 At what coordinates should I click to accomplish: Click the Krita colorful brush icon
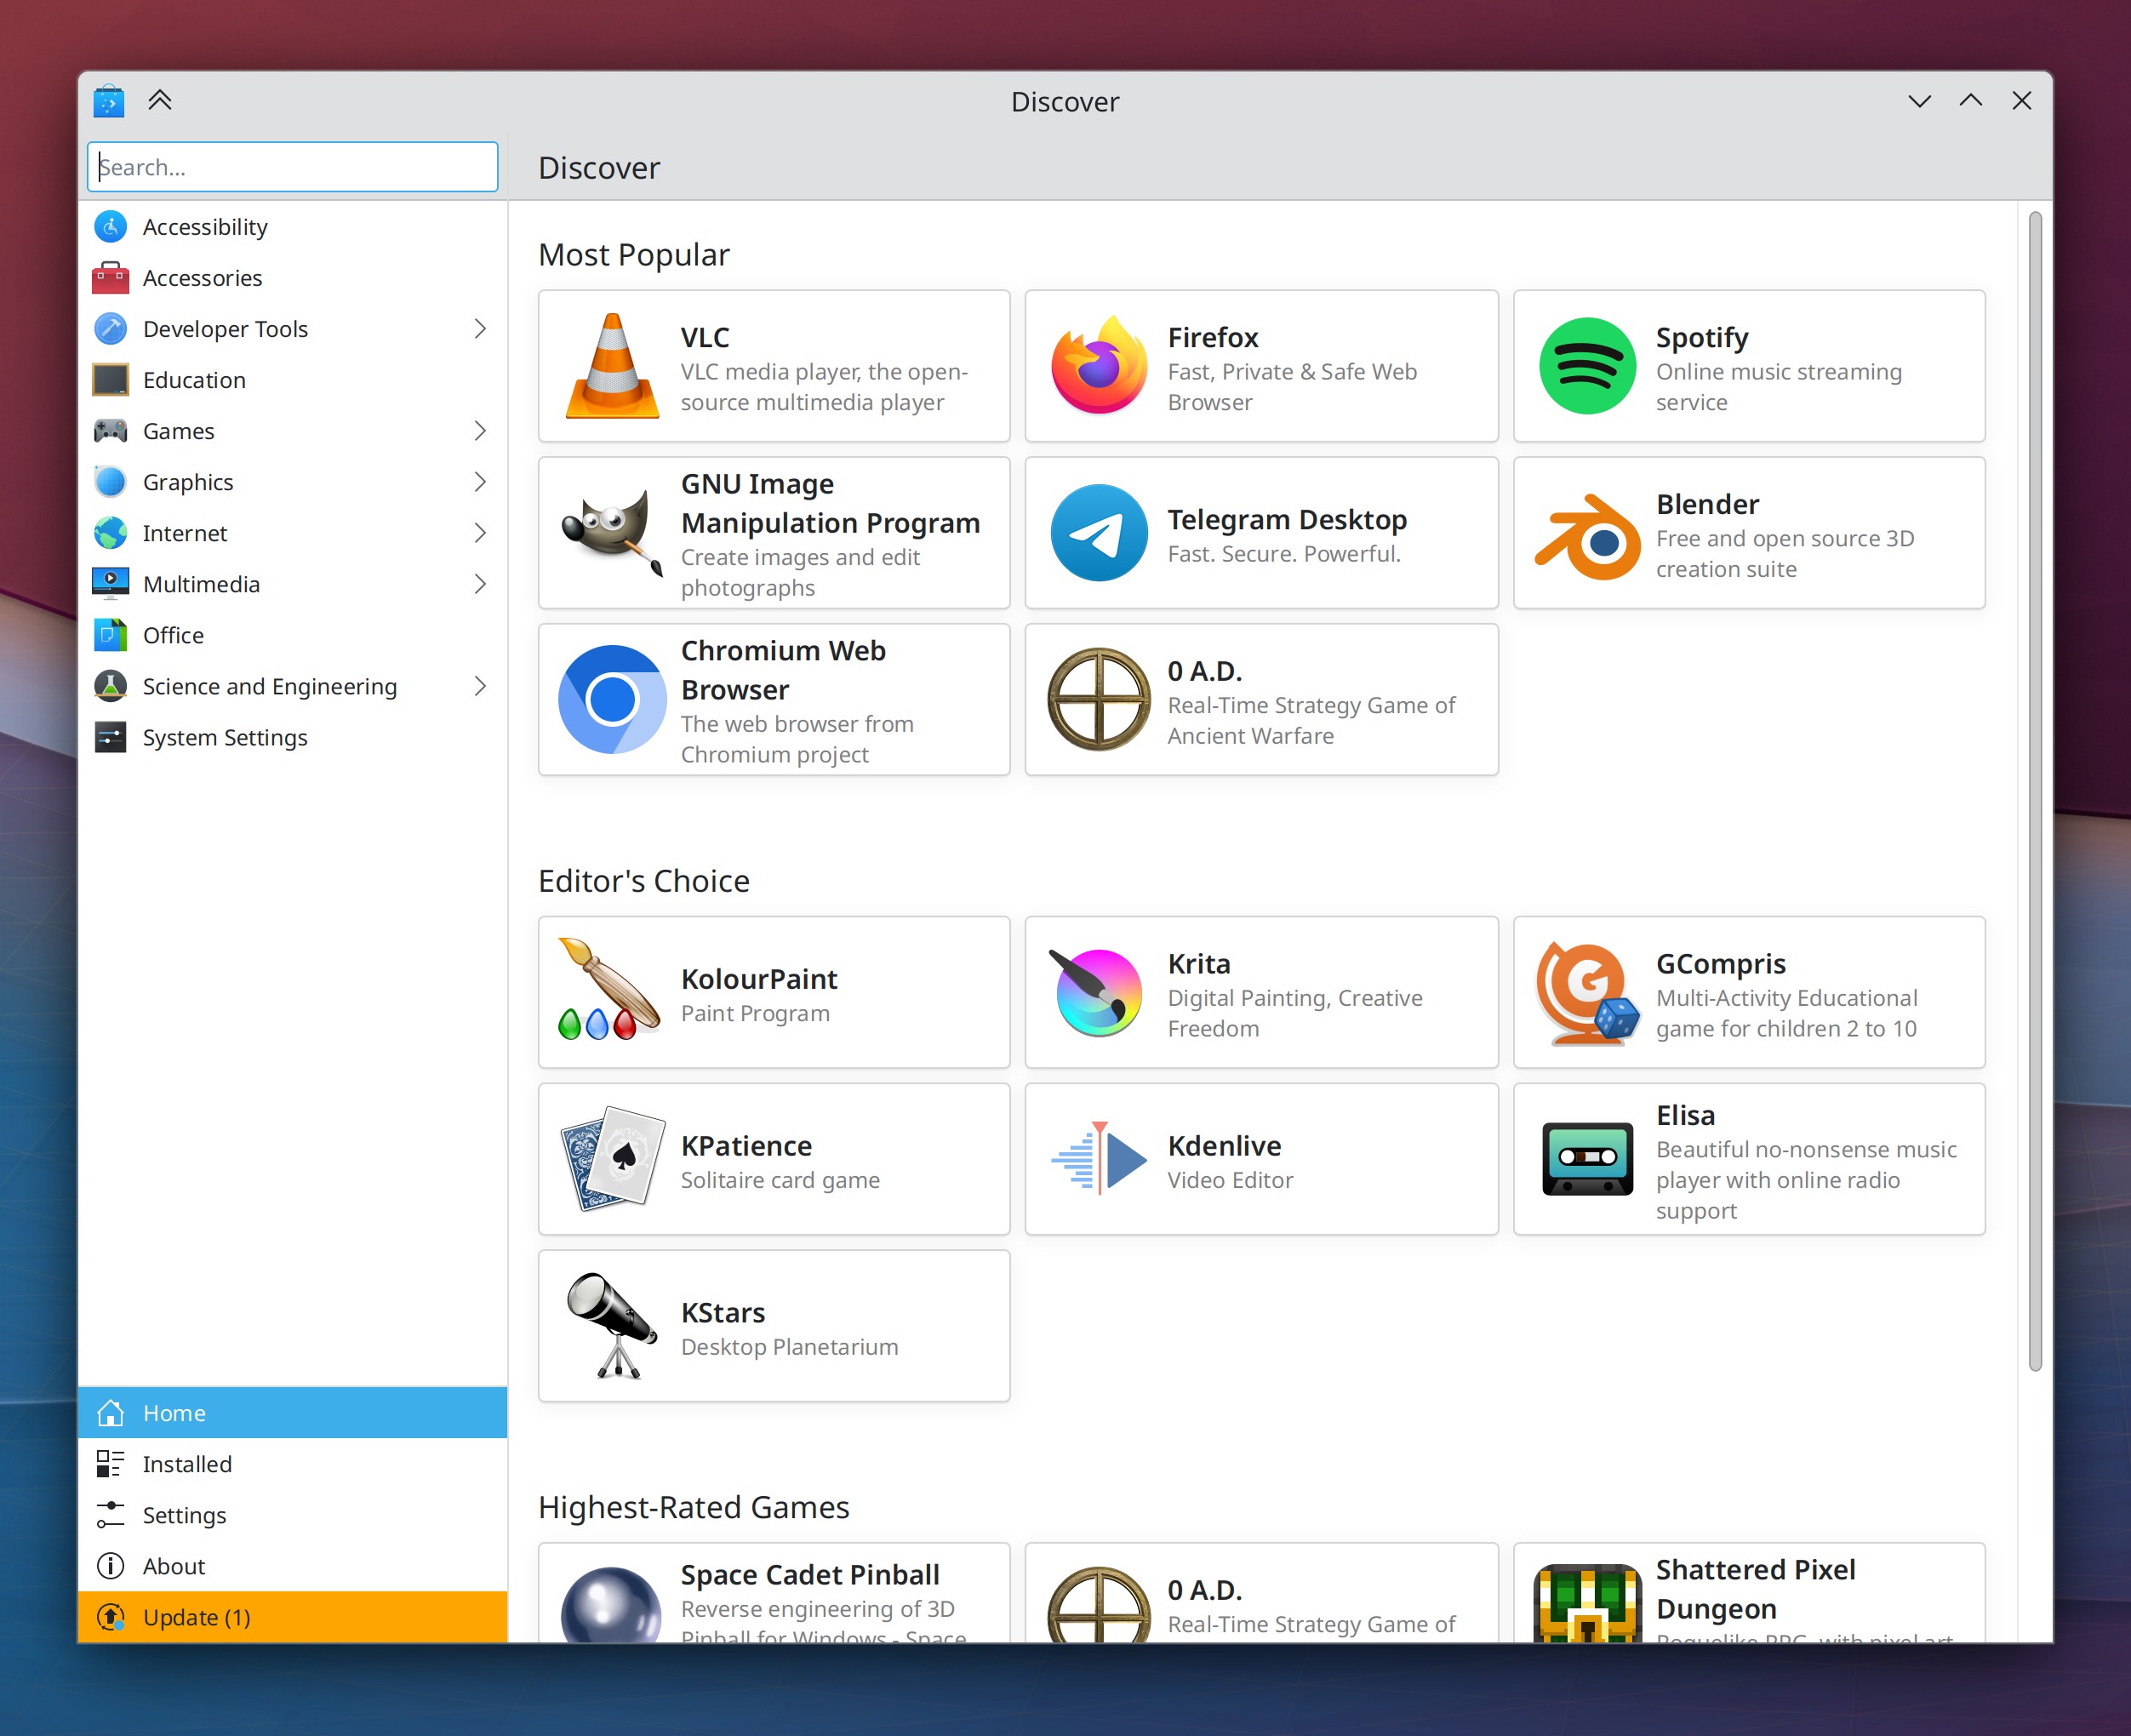point(1098,992)
